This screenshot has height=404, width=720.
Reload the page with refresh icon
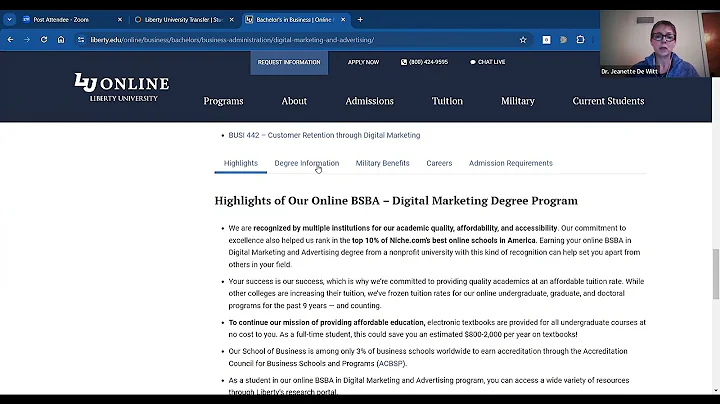(x=44, y=40)
